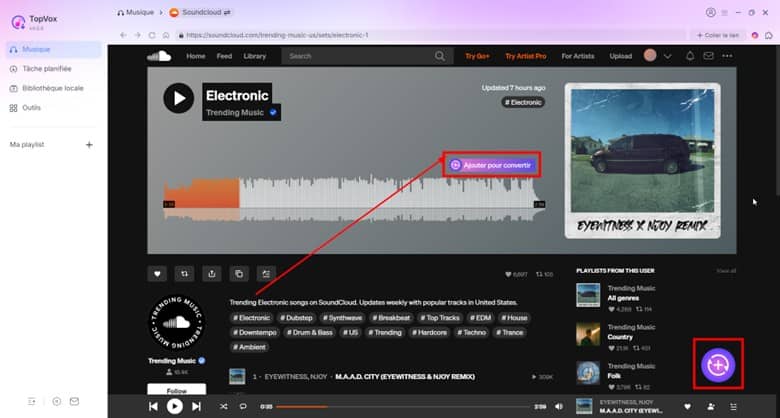Open SoundCloud messages envelope icon
This screenshot has height=418, width=780.
pyautogui.click(x=708, y=56)
